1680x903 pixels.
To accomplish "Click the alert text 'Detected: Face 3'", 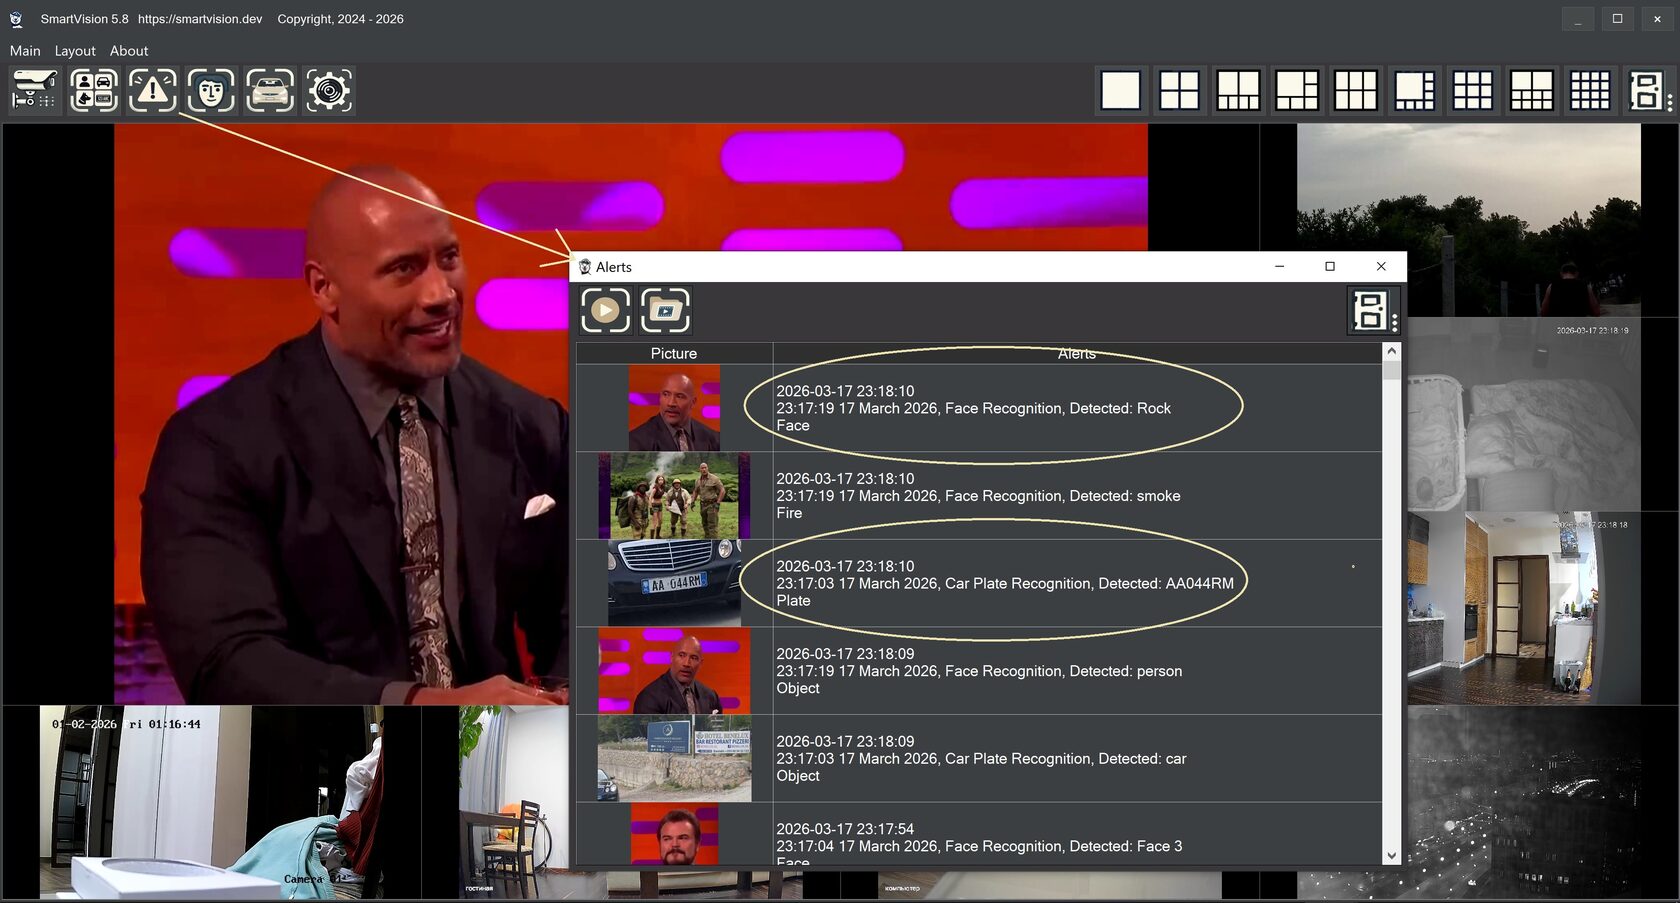I will point(1126,846).
